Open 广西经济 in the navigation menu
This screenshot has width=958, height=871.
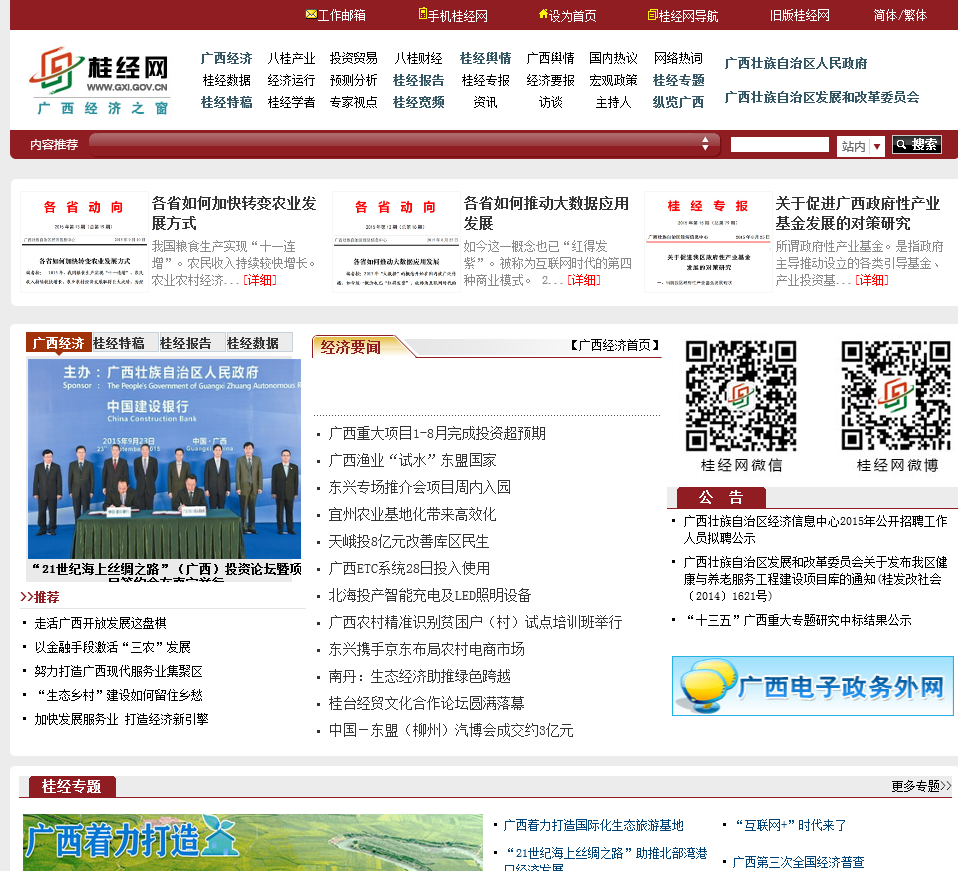coord(226,58)
